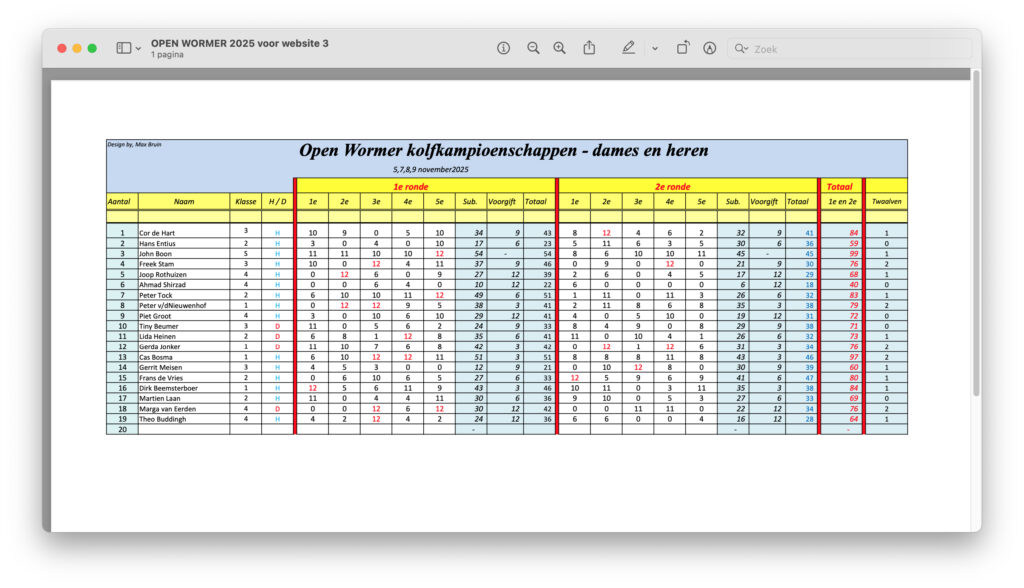Click the name 'Cor de Hart'
1024x588 pixels.
tap(157, 232)
